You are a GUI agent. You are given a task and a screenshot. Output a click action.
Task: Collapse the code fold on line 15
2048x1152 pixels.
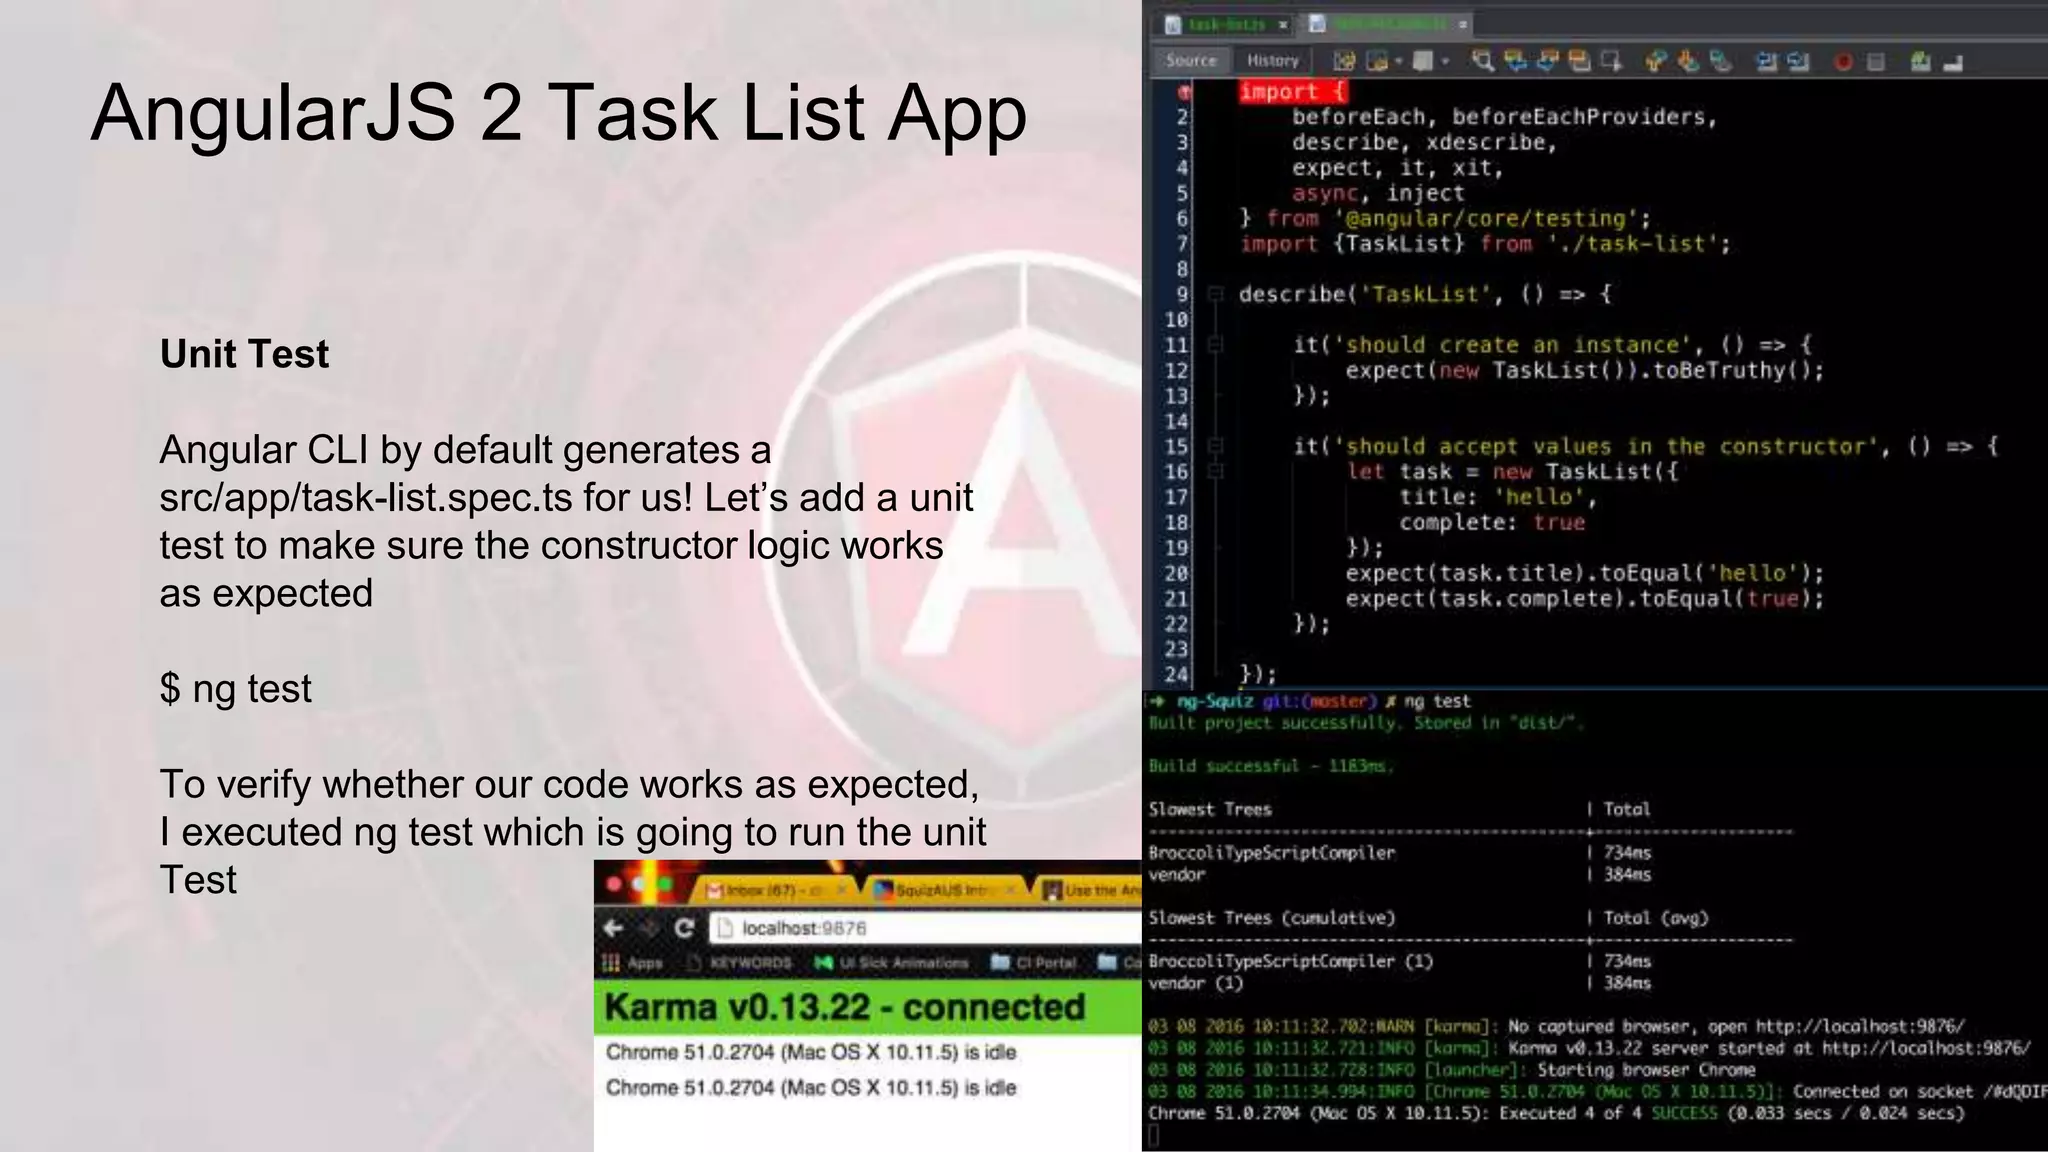pos(1216,446)
